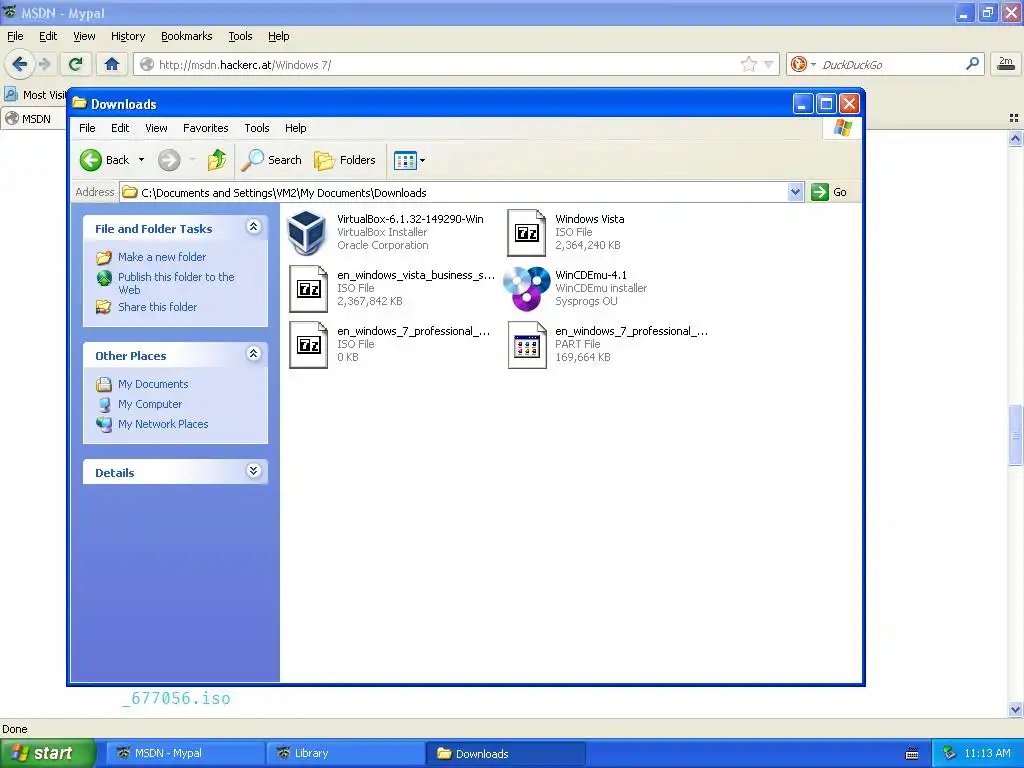Click the bookmark star in Mypal URL bar
The height and width of the screenshot is (768, 1024).
748,64
